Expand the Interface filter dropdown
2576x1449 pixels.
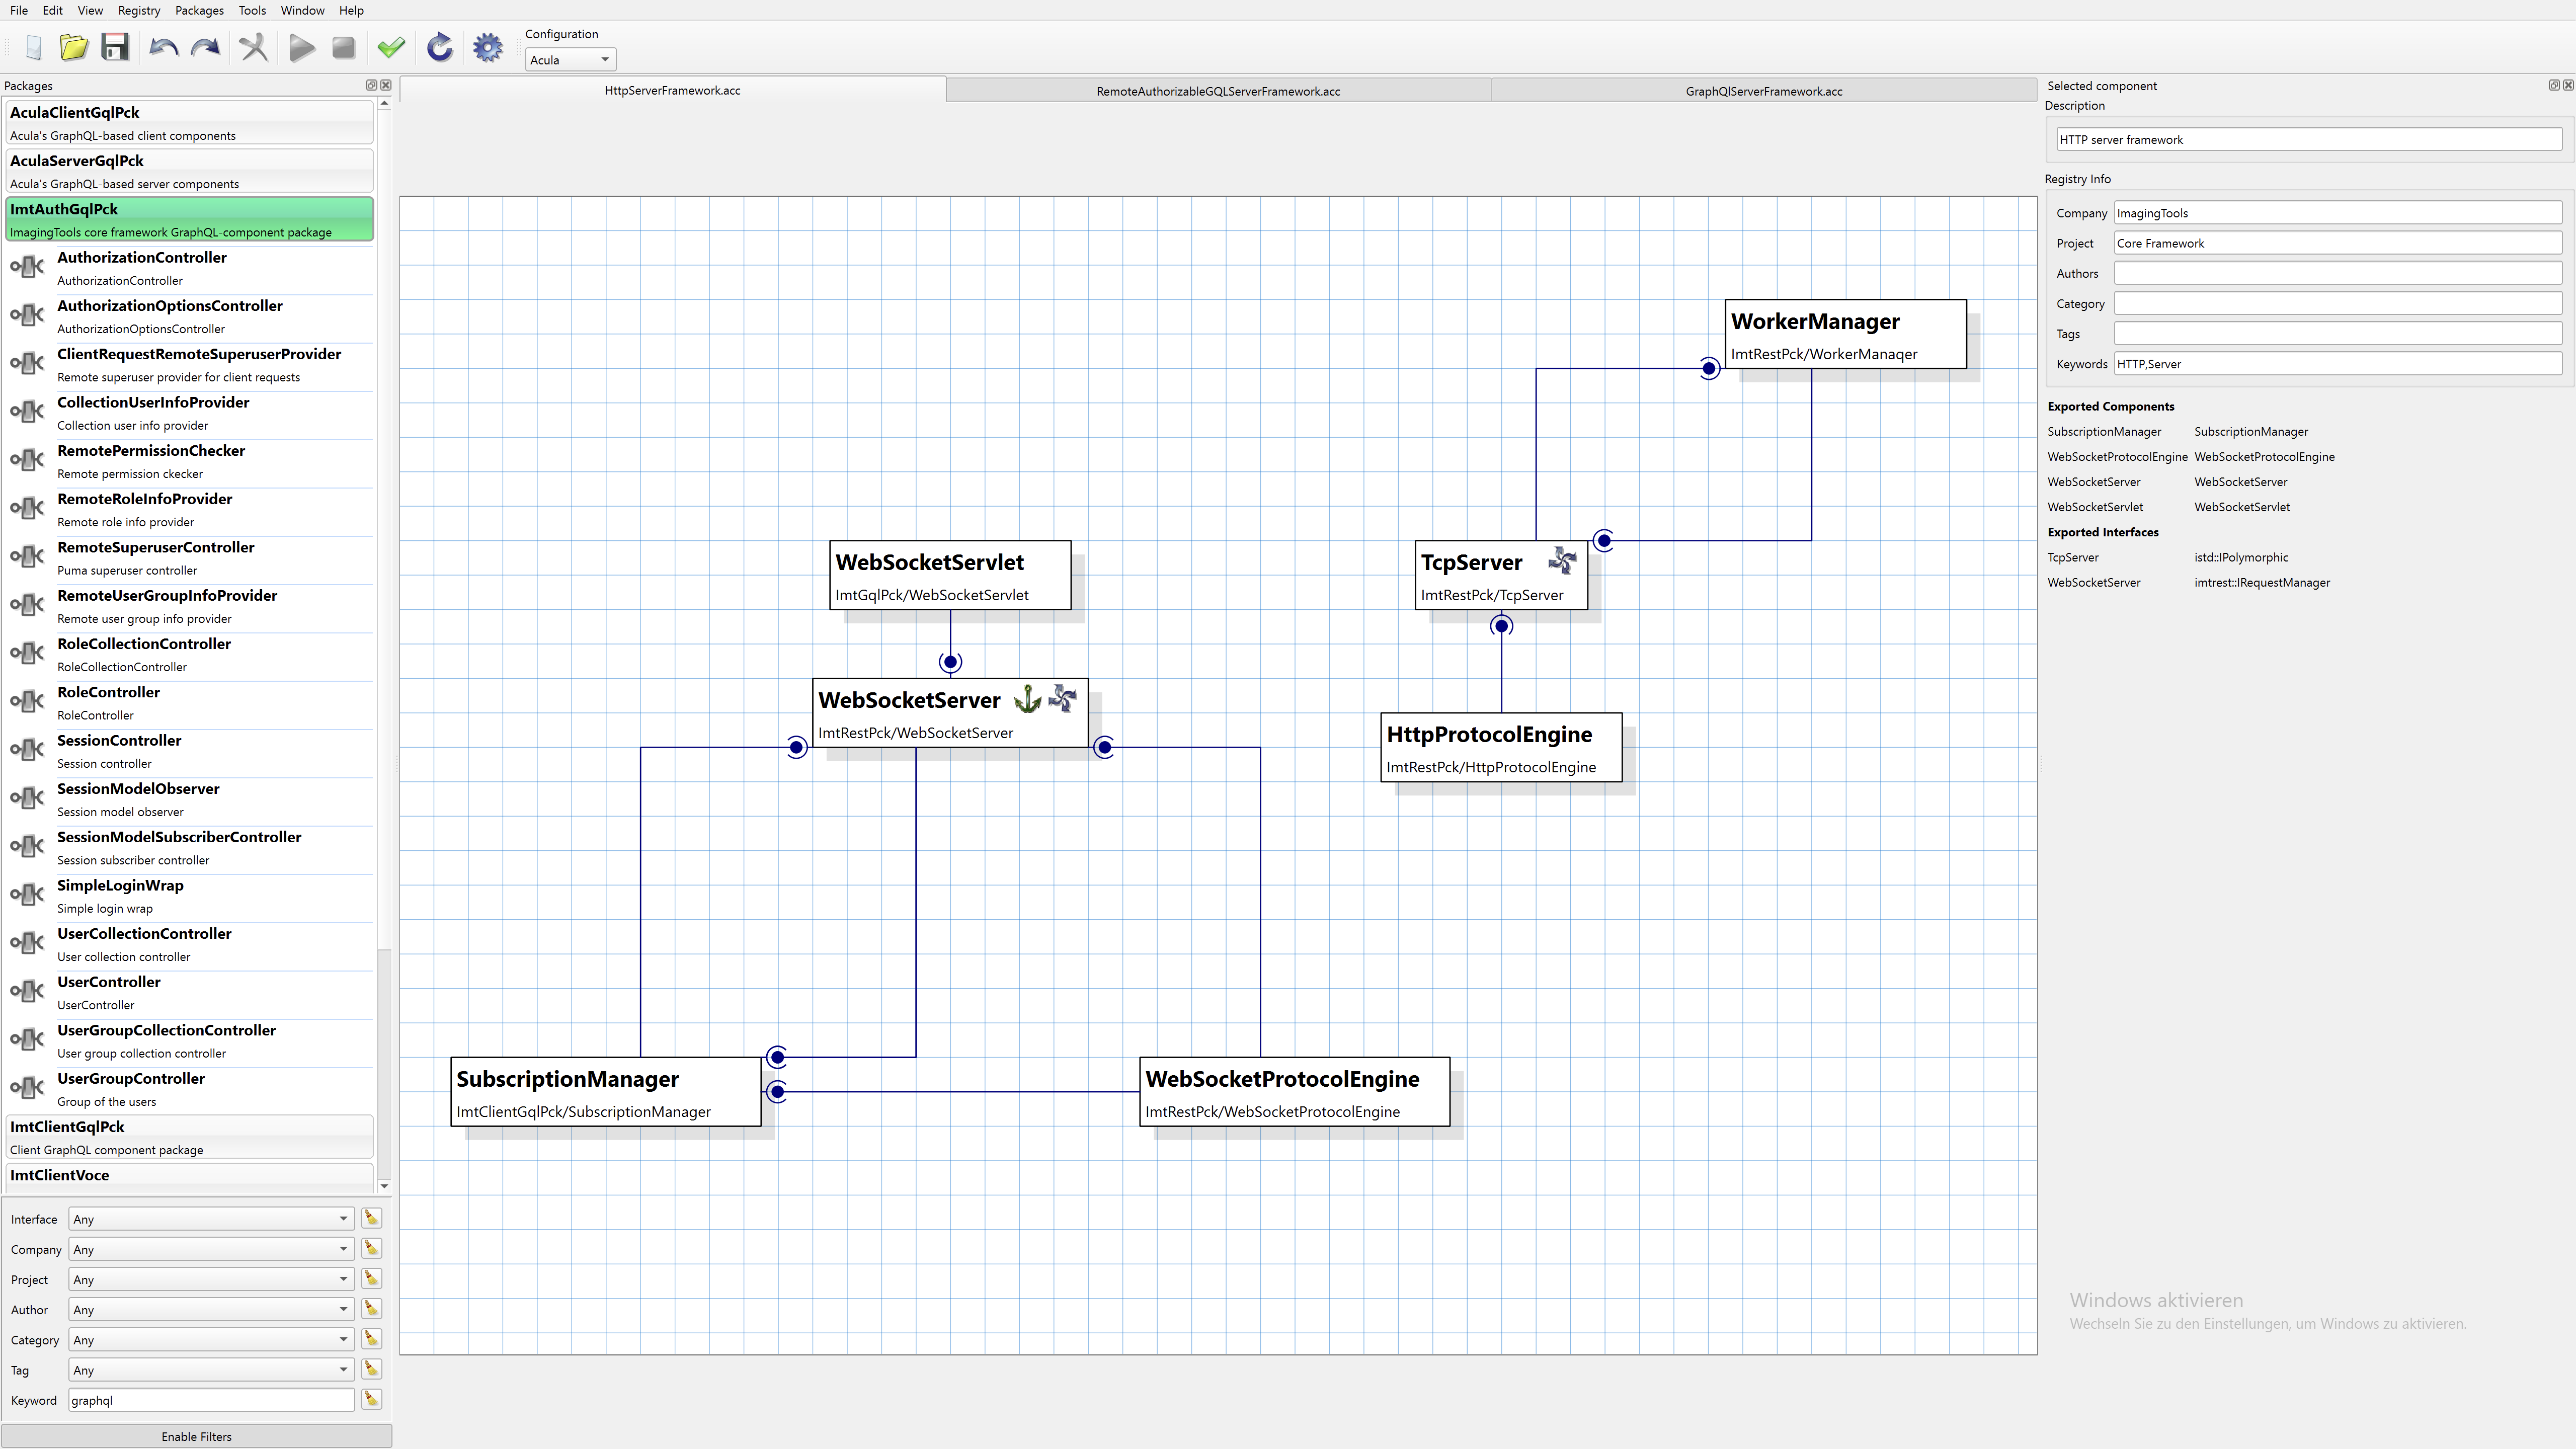(x=211, y=1219)
